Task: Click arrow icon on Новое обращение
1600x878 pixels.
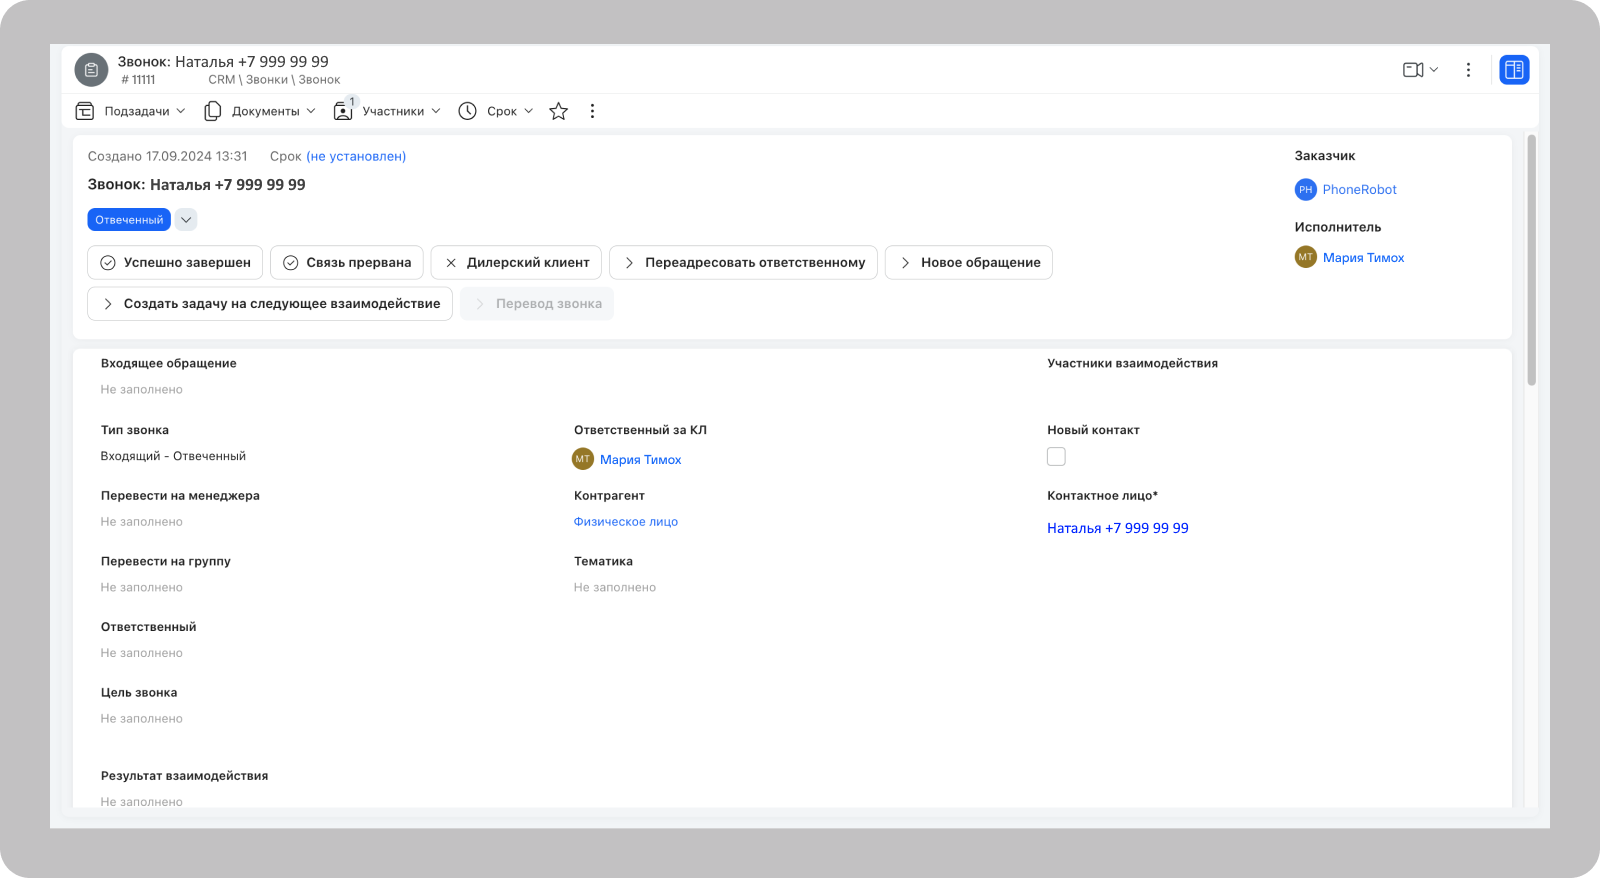Action: coord(905,262)
